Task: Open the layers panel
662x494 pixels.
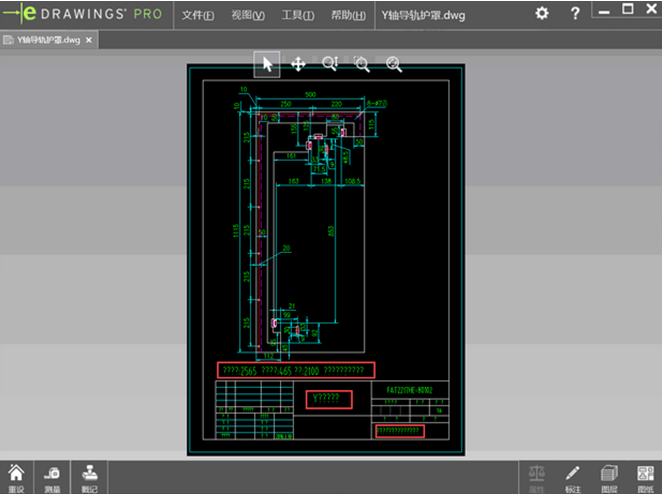Action: [608, 476]
